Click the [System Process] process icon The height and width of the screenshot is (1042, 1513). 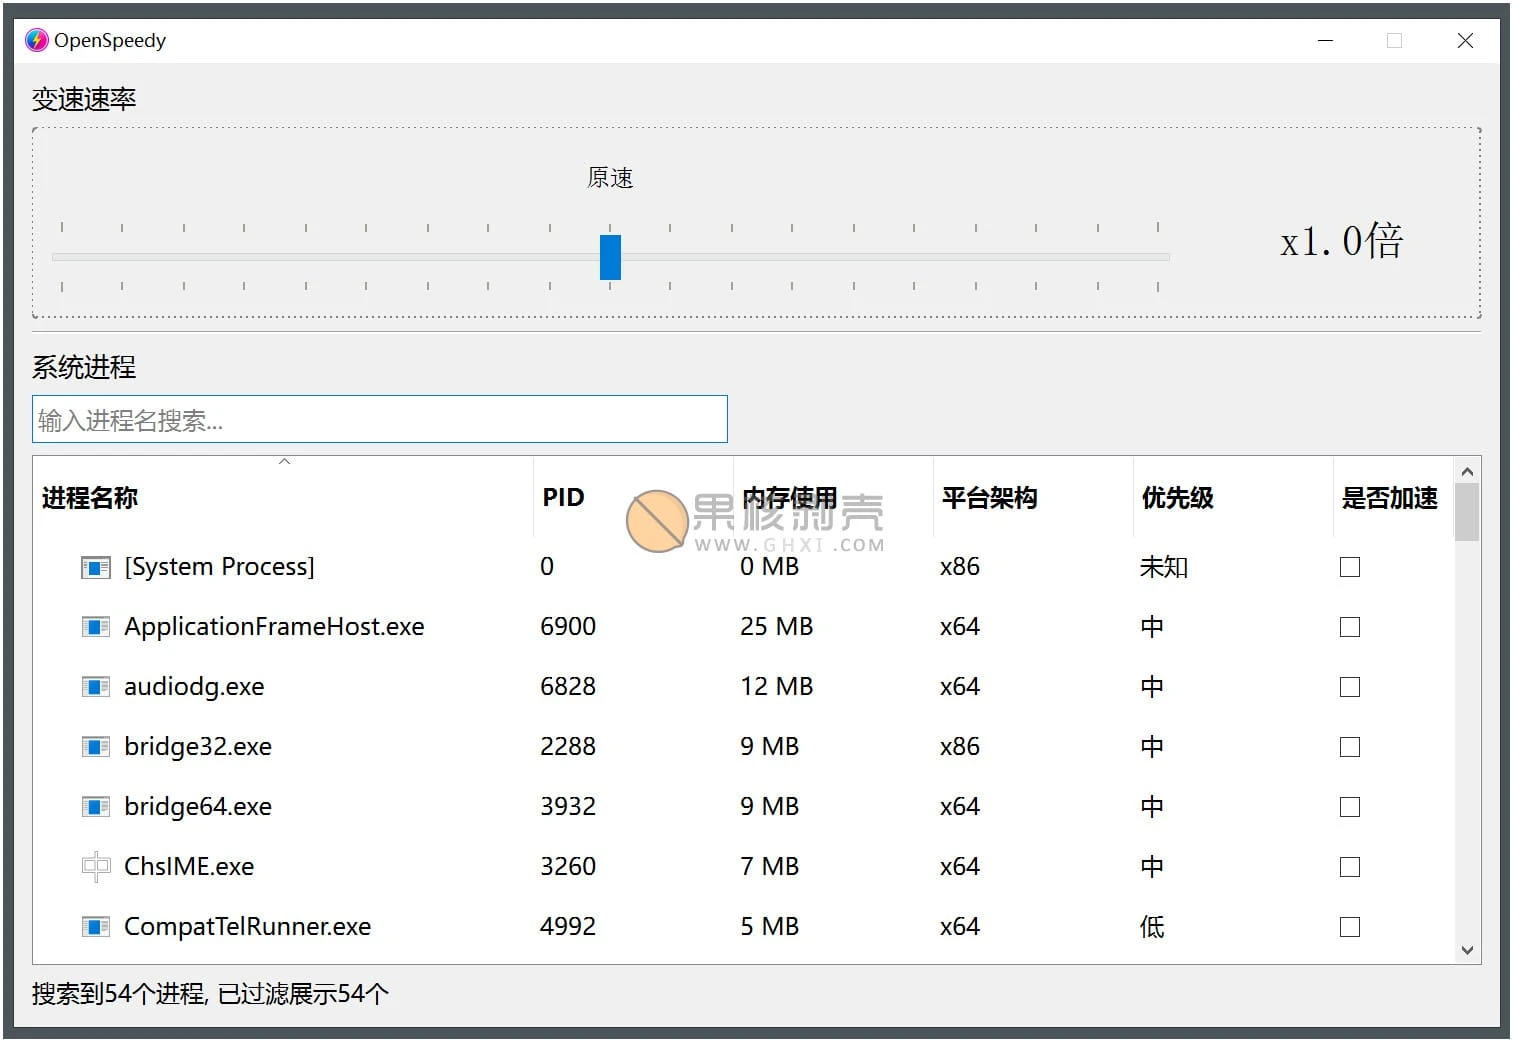tap(95, 566)
